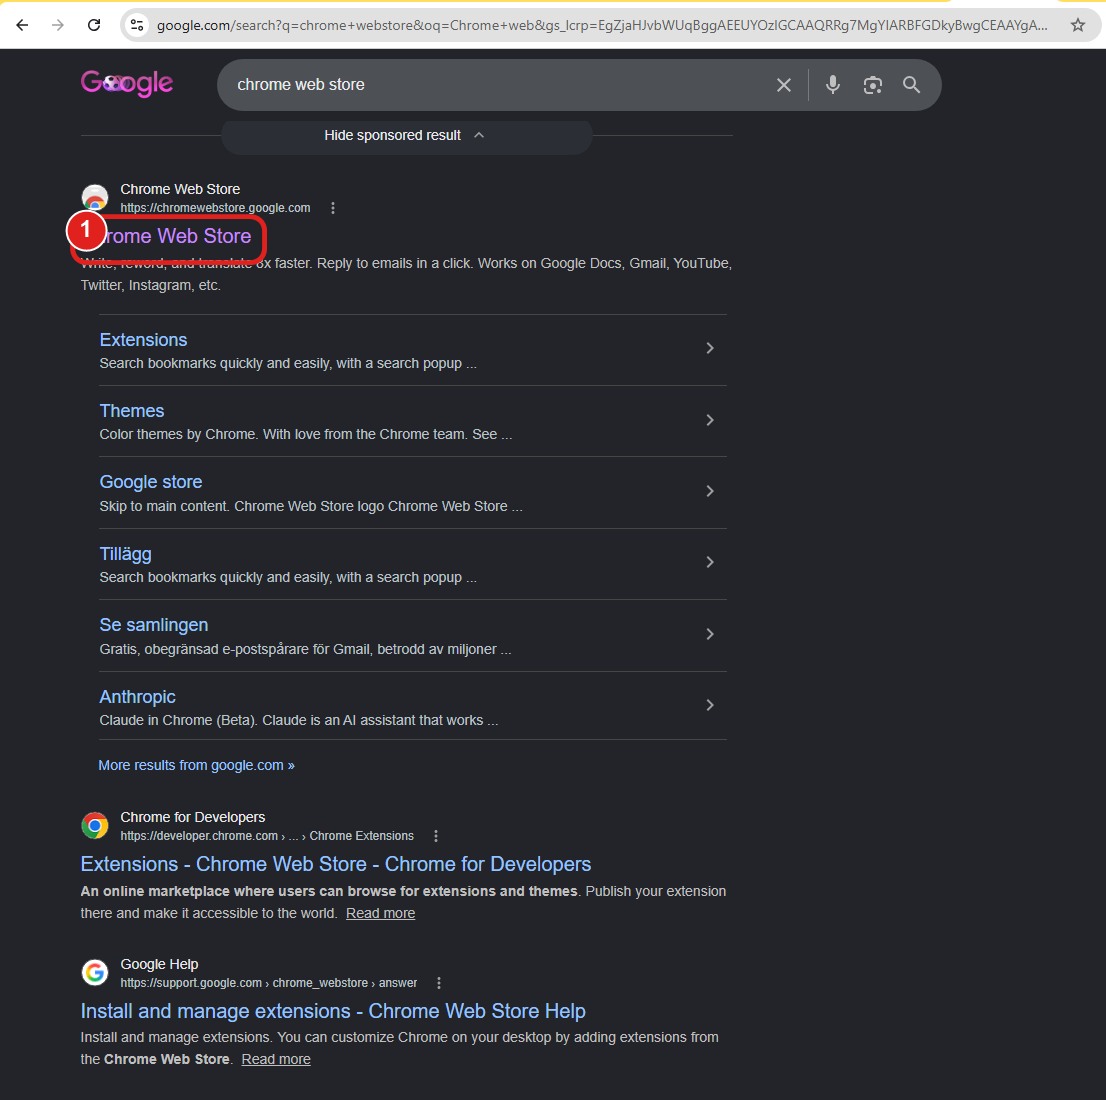Screen dimensions: 1106x1100
Task: Click the Google logo
Action: [x=127, y=84]
